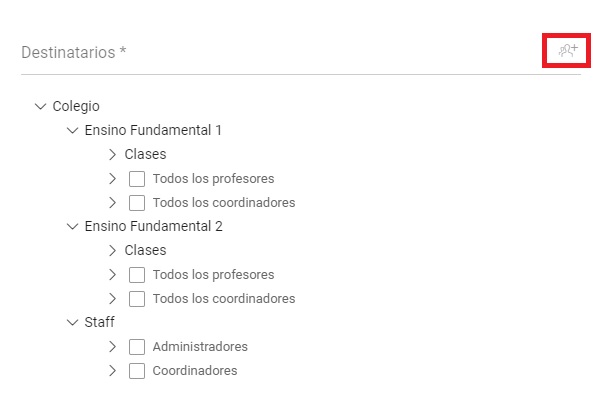Expand the Todos los coordinadores arrow in Fundamental 2
597x395 pixels.
(112, 299)
